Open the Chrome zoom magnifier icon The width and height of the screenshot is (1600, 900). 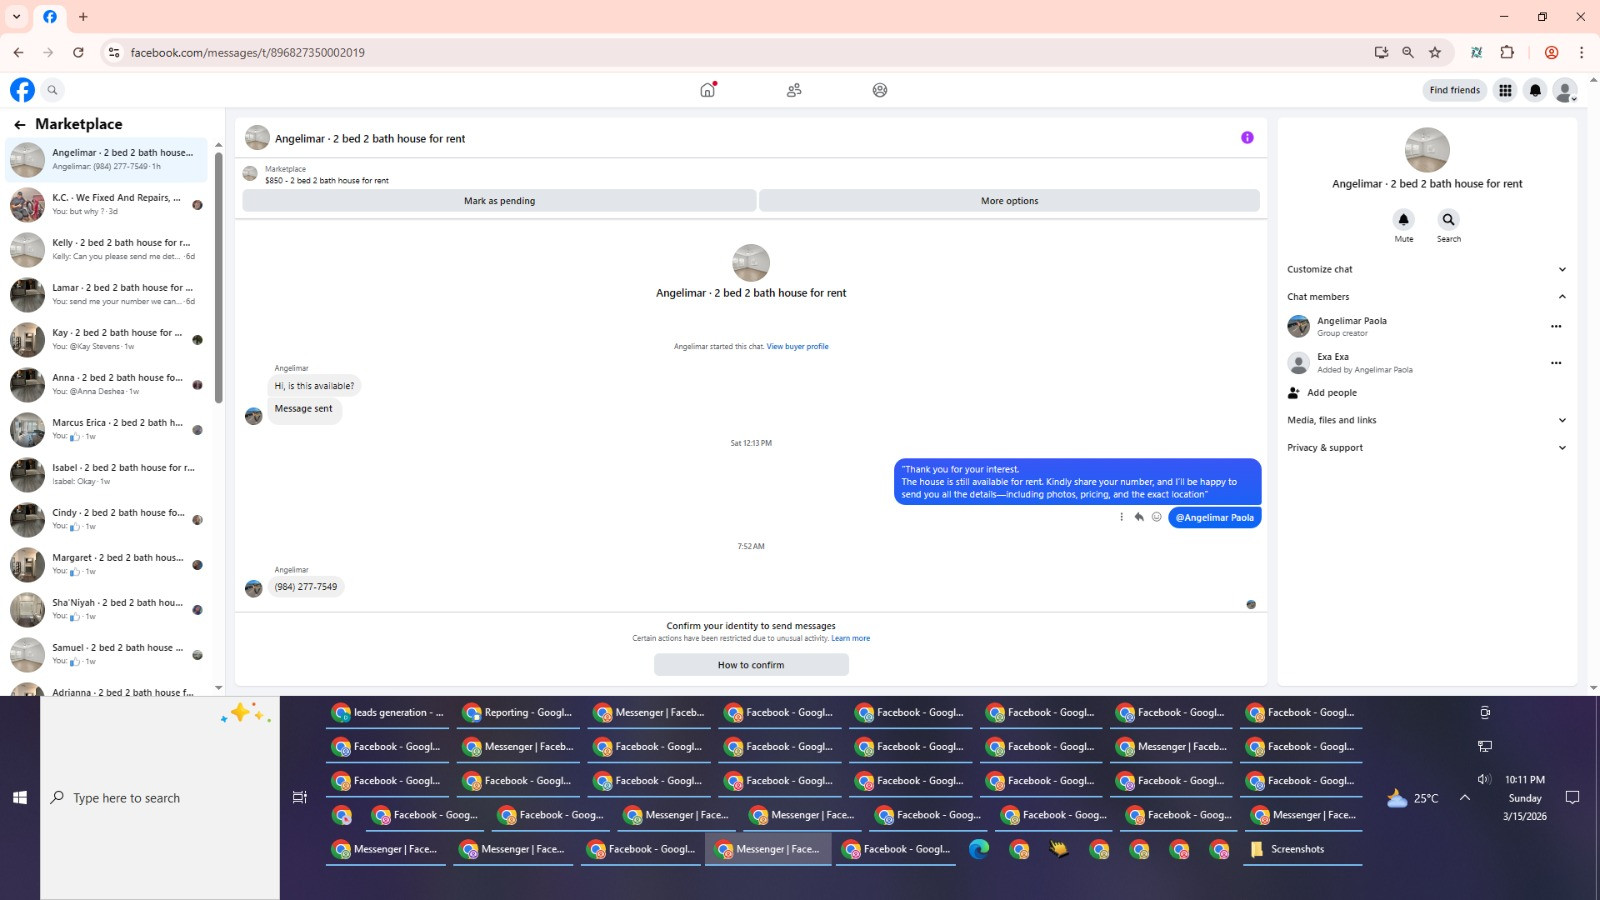[1408, 52]
